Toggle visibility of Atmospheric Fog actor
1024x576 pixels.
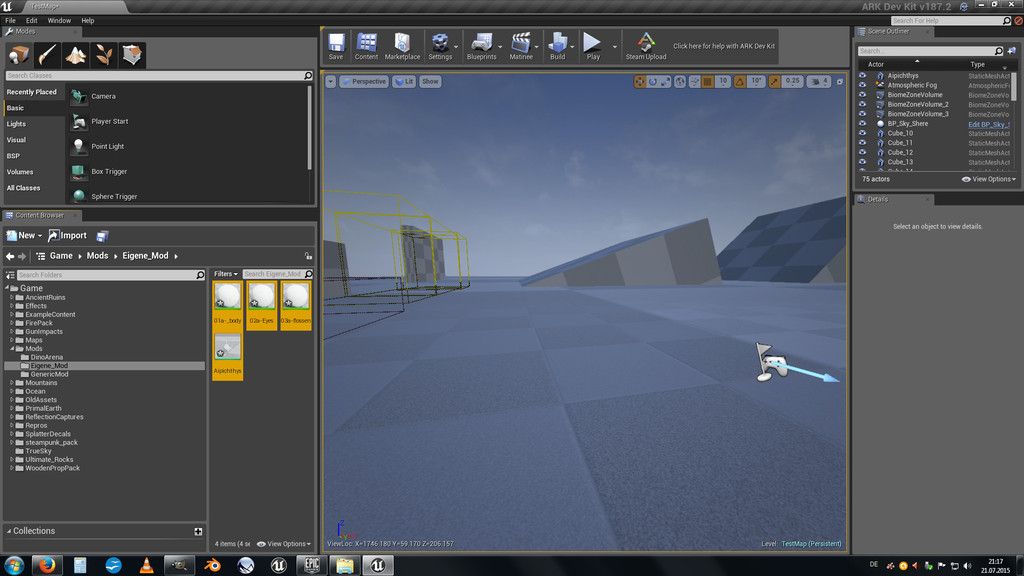863,85
